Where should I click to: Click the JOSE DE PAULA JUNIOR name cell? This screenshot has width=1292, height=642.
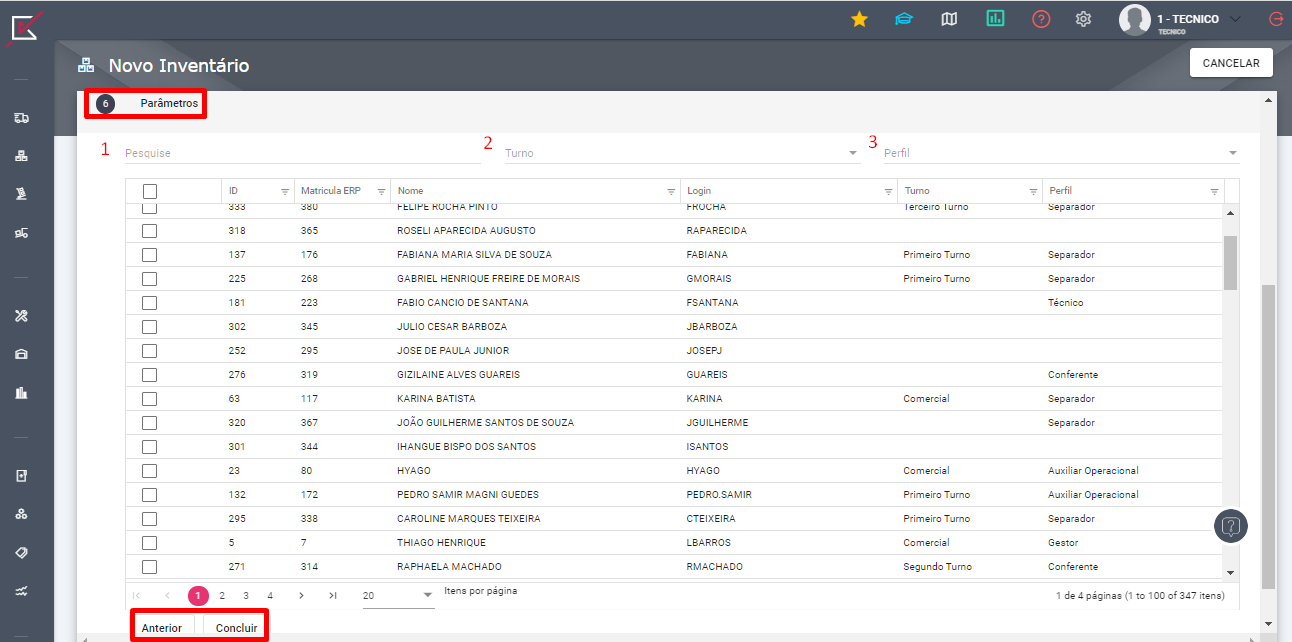click(x=453, y=351)
